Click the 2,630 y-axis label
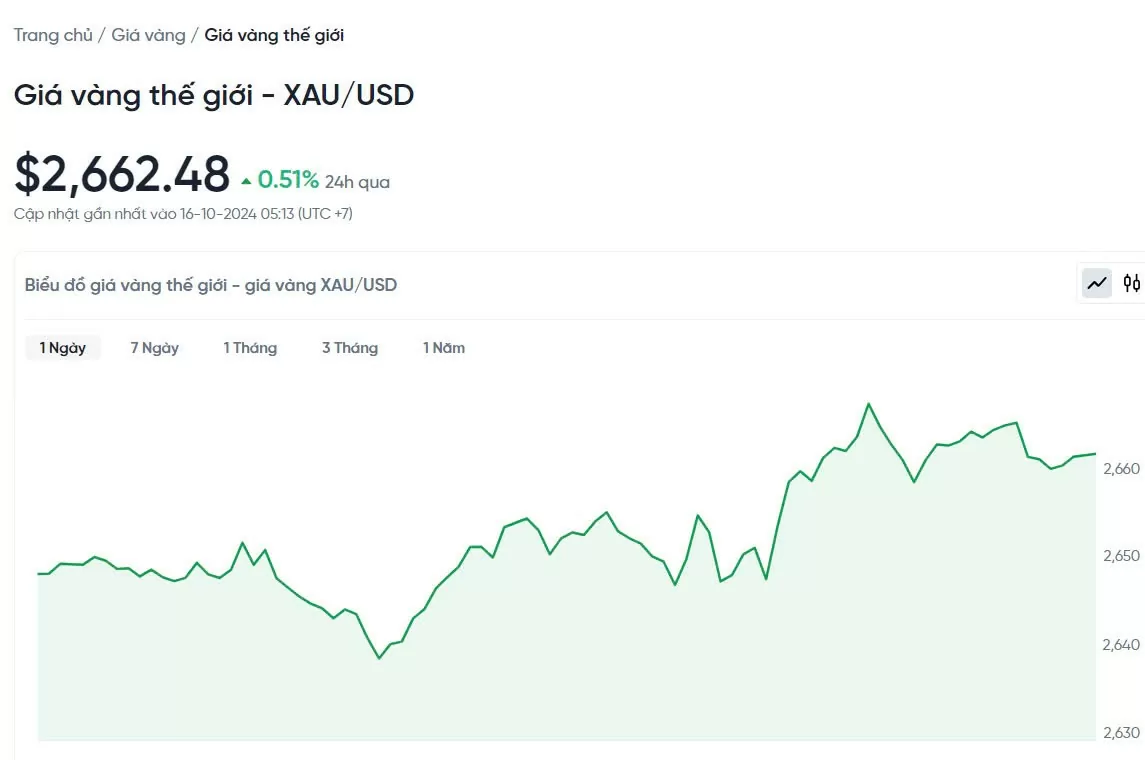Viewport: 1145px width, 760px height. pyautogui.click(x=1120, y=733)
